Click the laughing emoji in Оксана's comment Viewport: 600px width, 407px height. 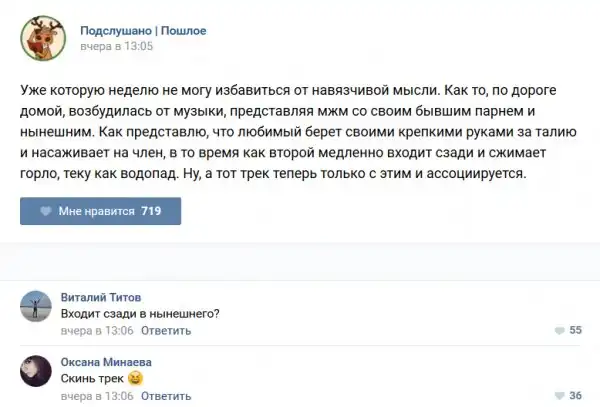coord(136,379)
